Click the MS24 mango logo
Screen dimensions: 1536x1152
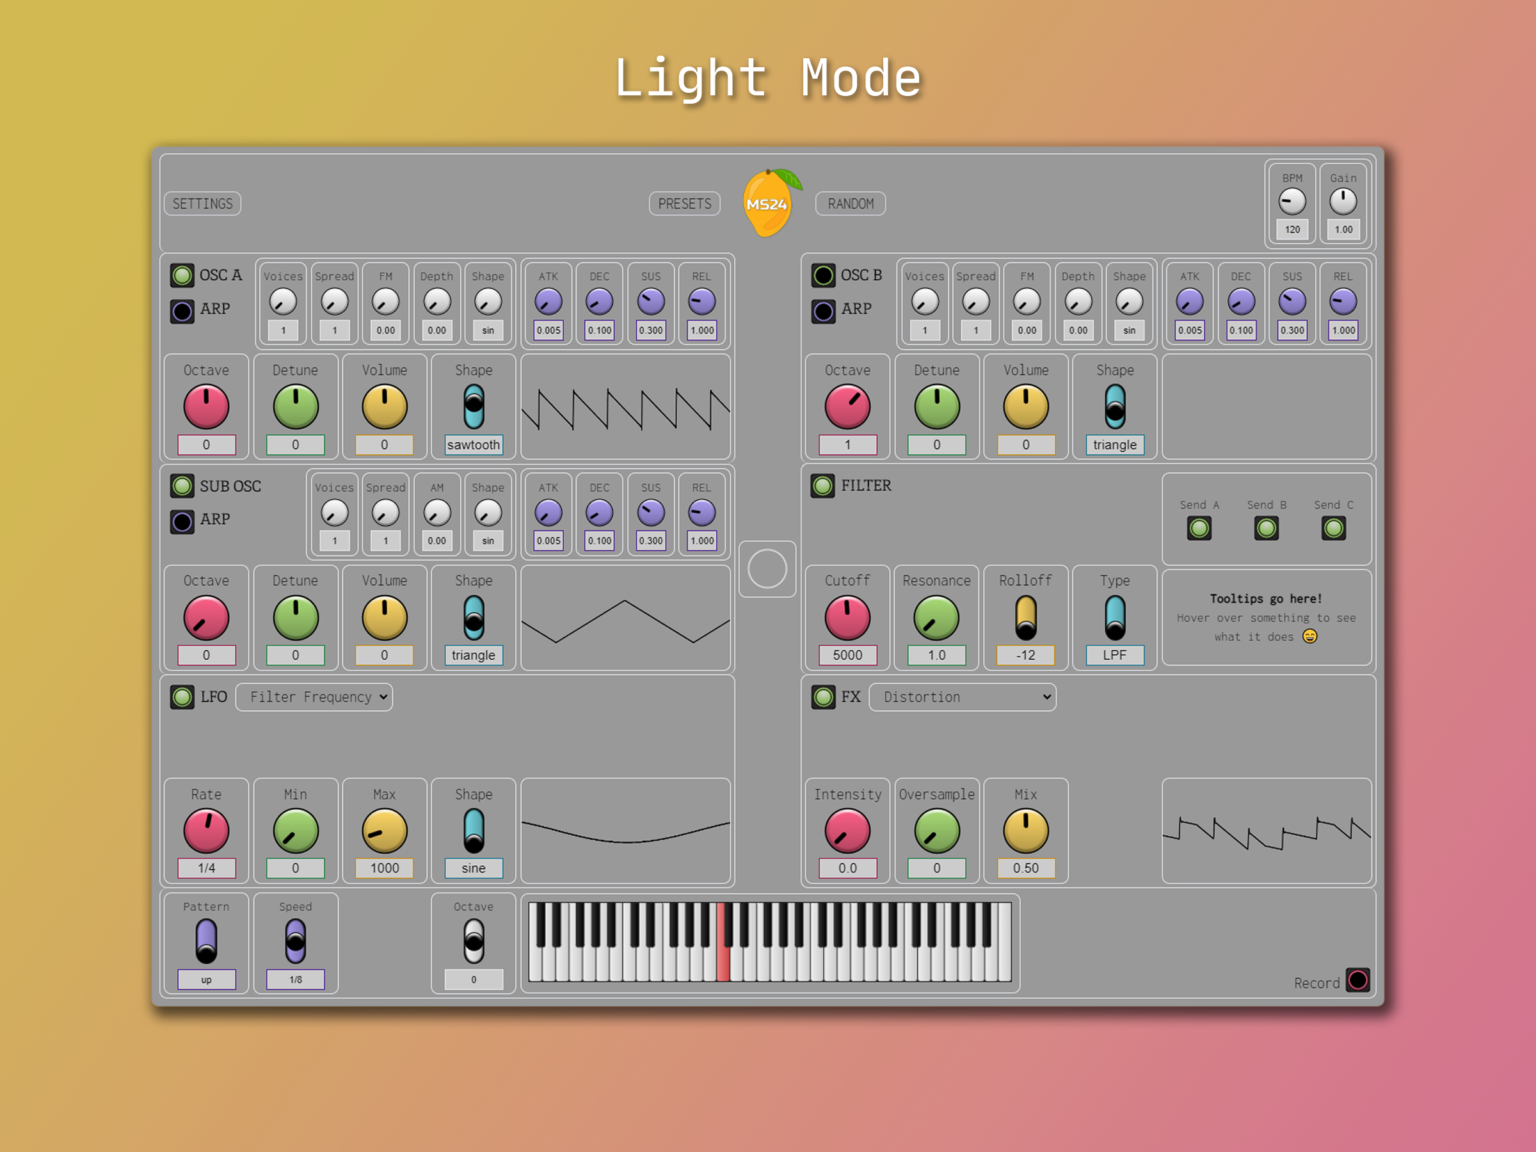pyautogui.click(x=768, y=203)
